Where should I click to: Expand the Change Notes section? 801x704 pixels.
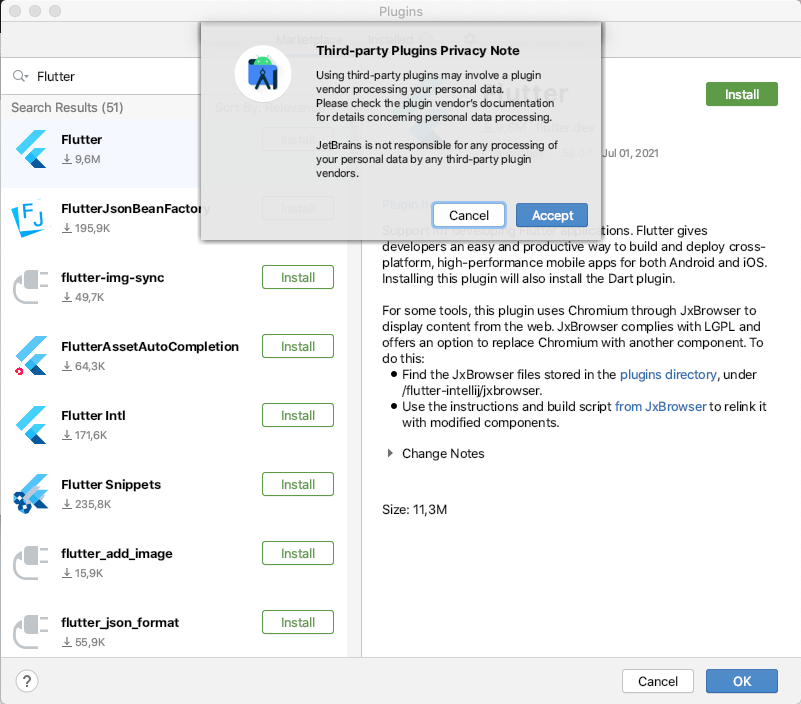click(391, 454)
